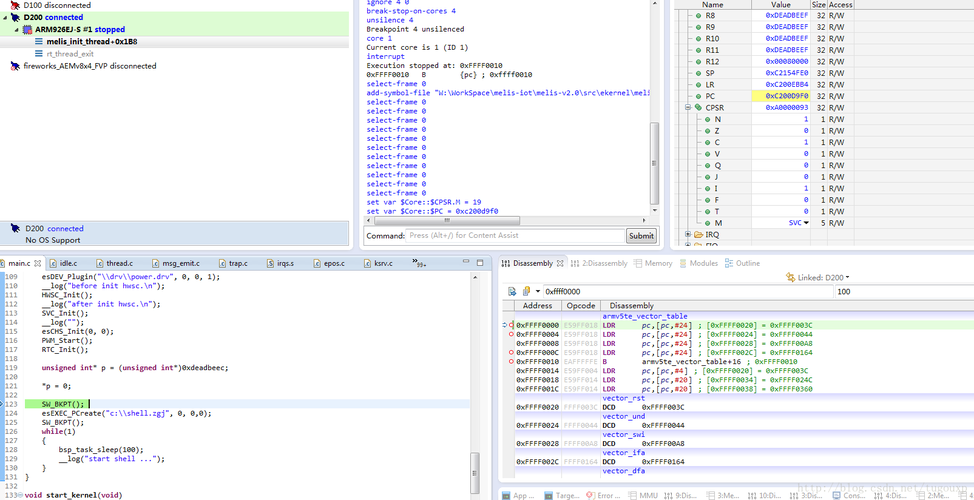This screenshot has width=974, height=500.
Task: Collapse the ARM926EJ-S core node
Action: click(x=16, y=29)
